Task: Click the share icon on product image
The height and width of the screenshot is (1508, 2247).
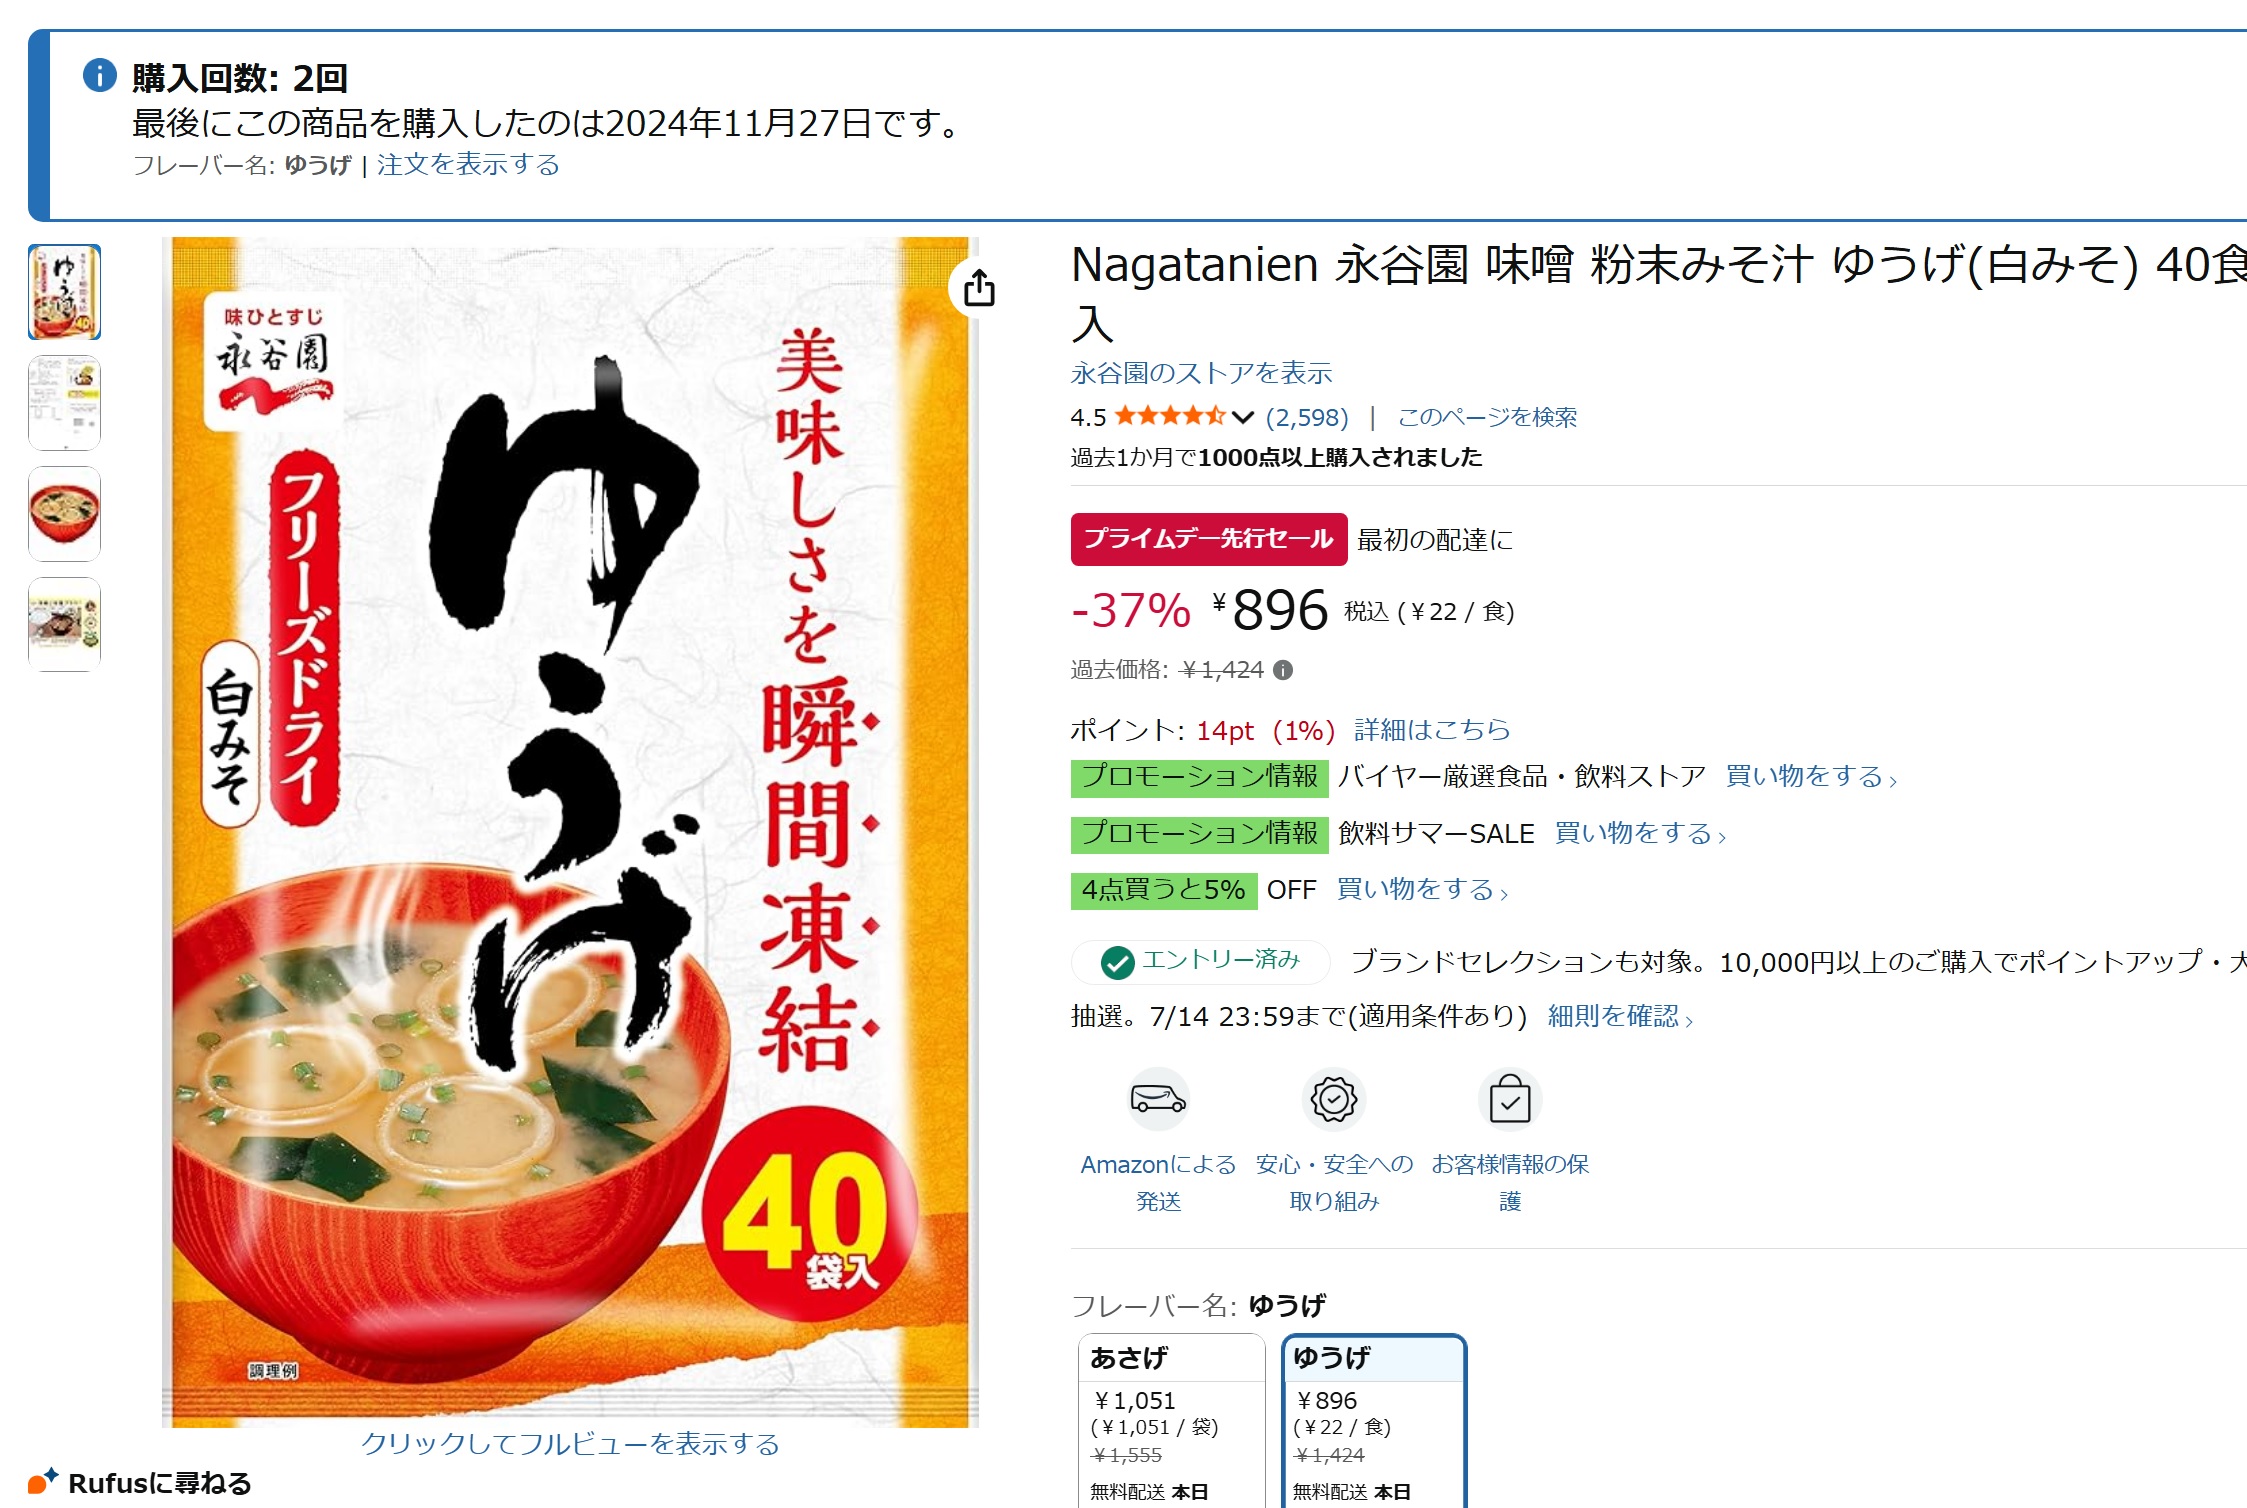Action: click(979, 288)
